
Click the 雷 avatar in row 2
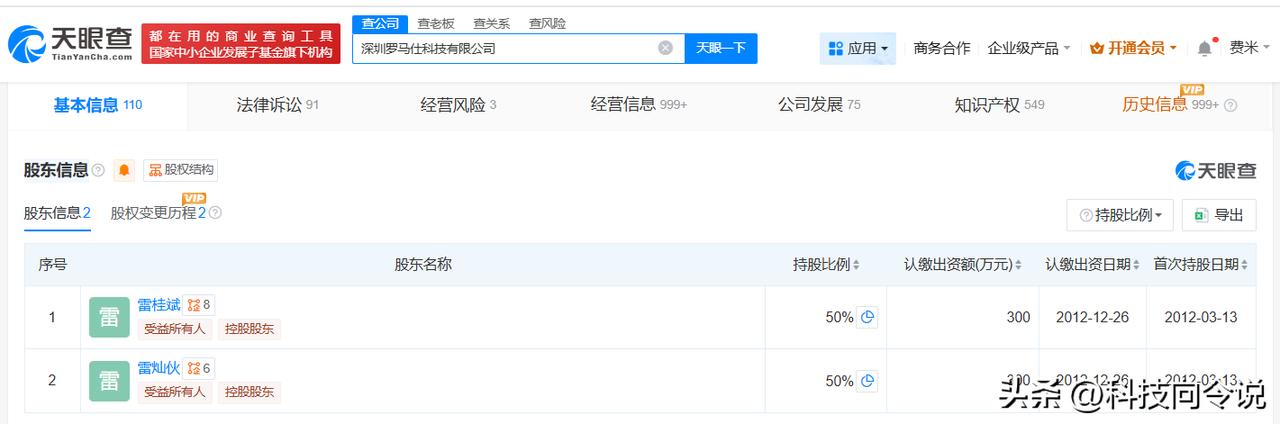(x=109, y=381)
